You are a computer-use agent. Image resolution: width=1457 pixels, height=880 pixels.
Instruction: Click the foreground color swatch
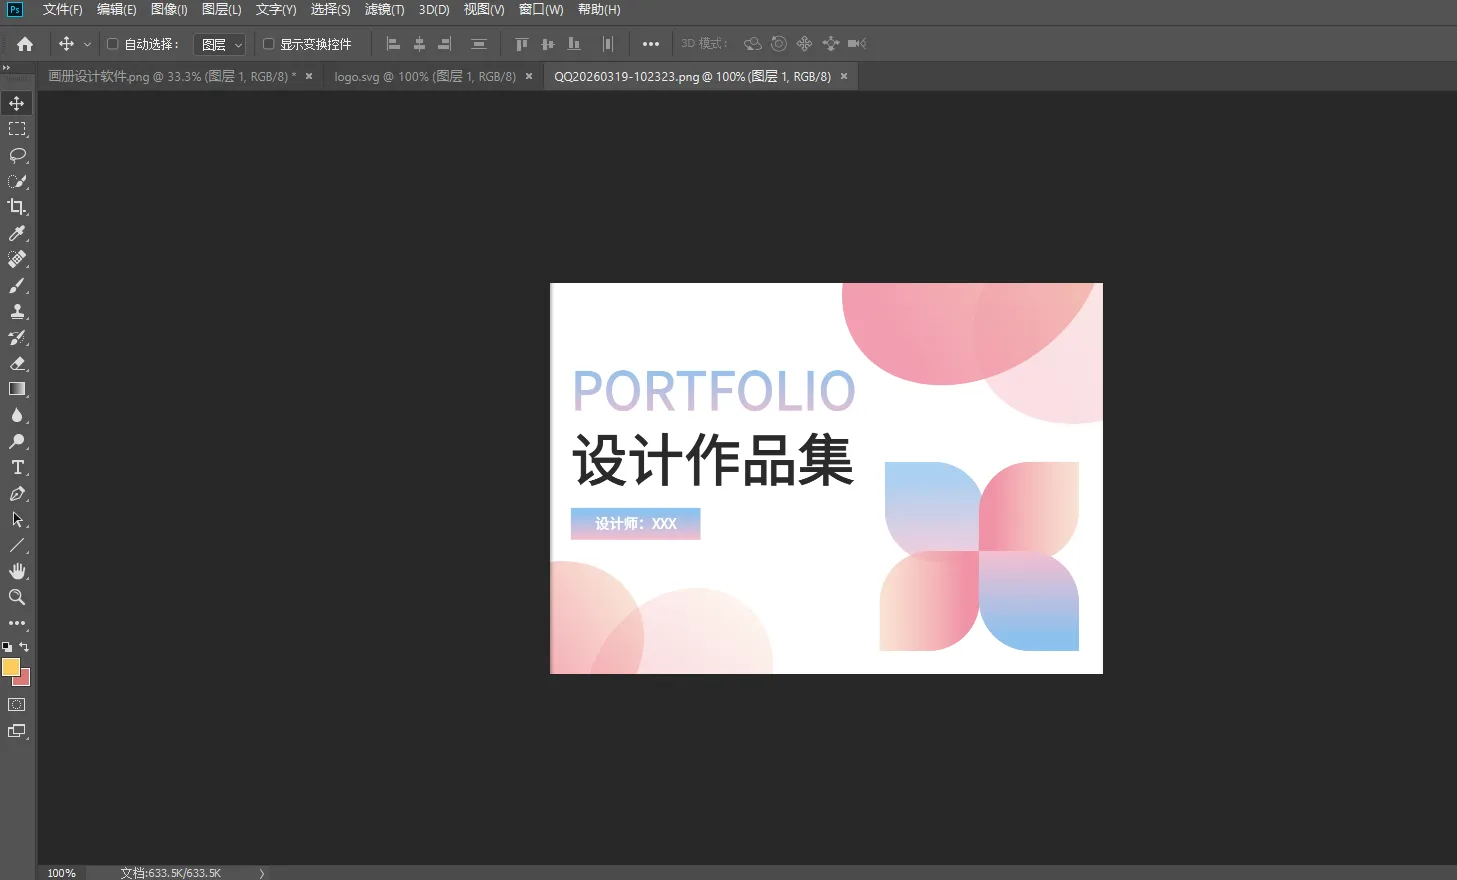point(12,666)
